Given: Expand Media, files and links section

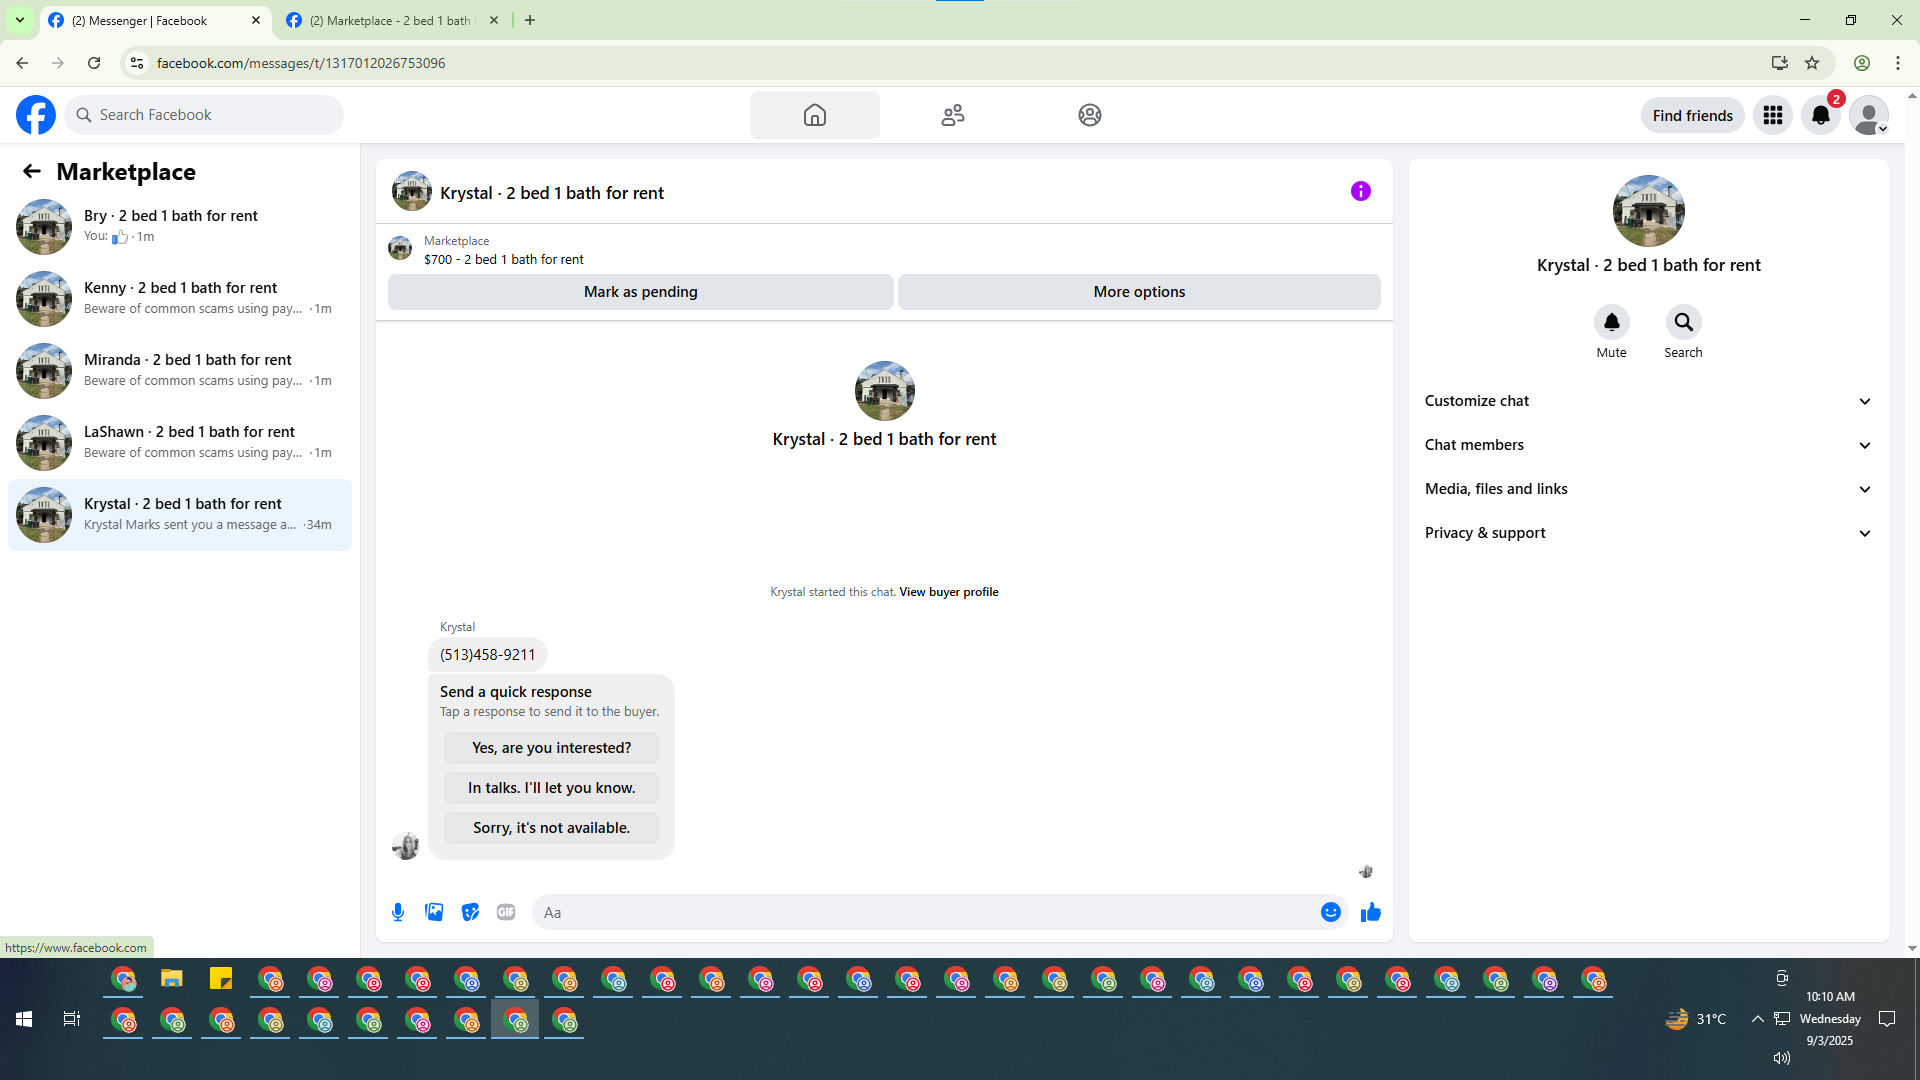Looking at the screenshot, I should 1649,489.
